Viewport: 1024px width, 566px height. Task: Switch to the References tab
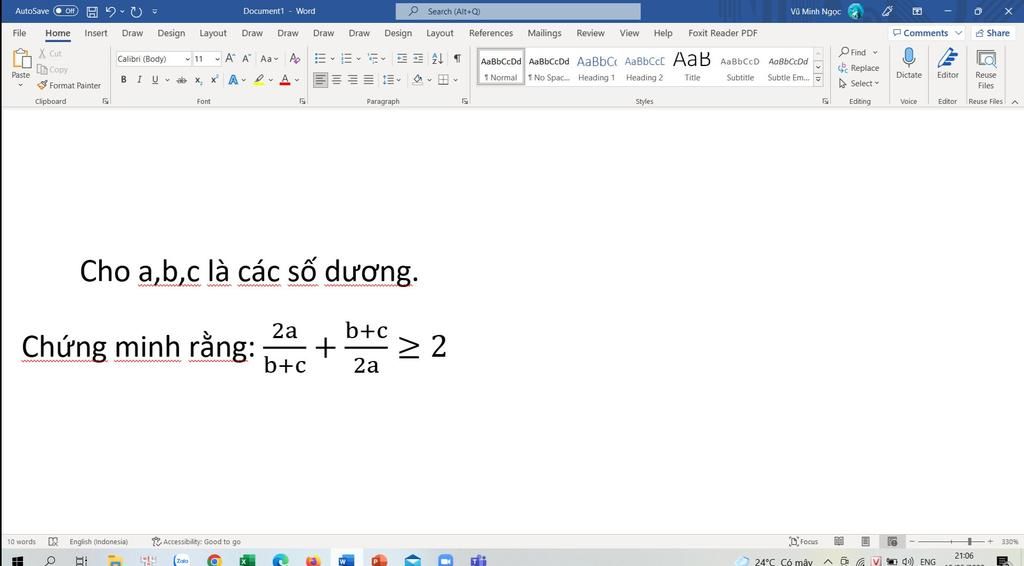pos(491,33)
